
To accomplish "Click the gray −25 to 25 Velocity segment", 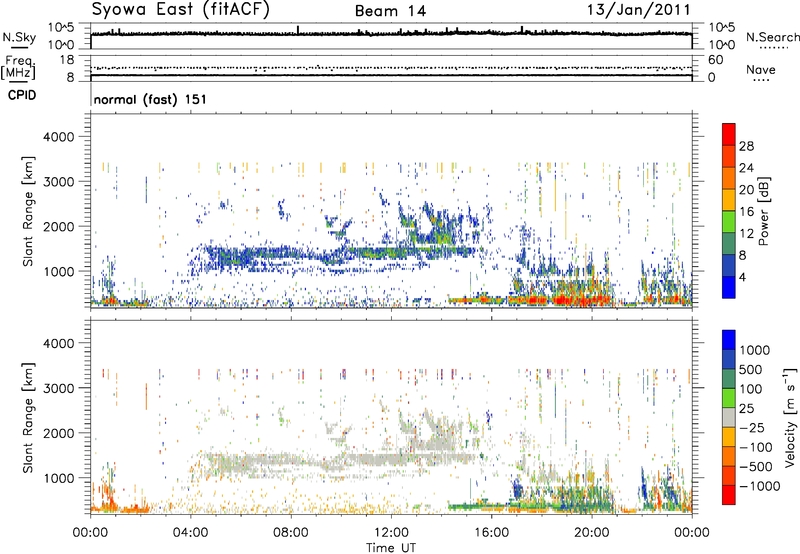I will 729,417.
